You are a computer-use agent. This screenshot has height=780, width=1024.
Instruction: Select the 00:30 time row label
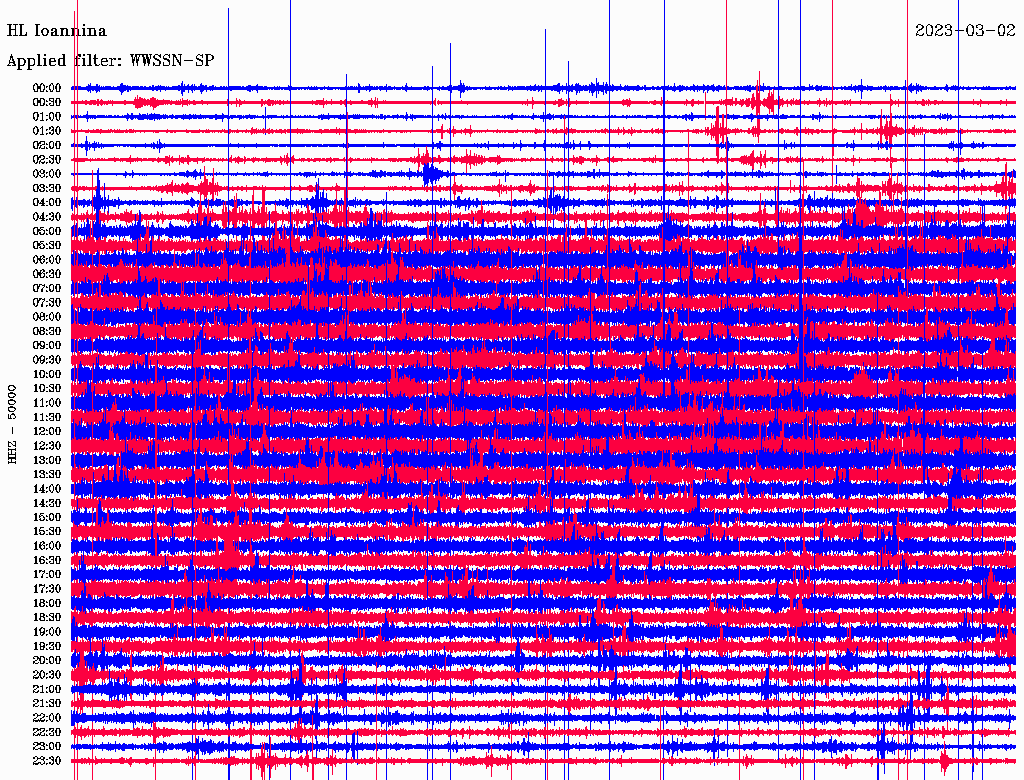coord(47,103)
